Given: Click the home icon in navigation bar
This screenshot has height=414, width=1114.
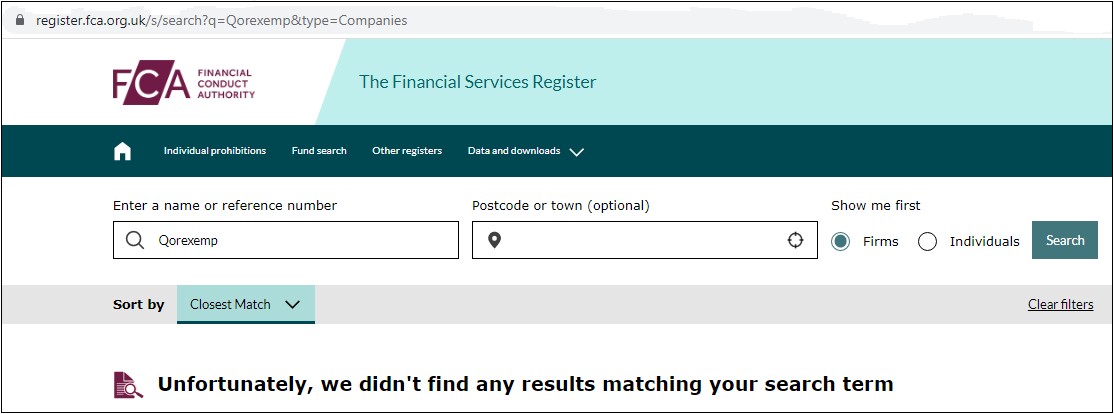Looking at the screenshot, I should click(x=122, y=151).
